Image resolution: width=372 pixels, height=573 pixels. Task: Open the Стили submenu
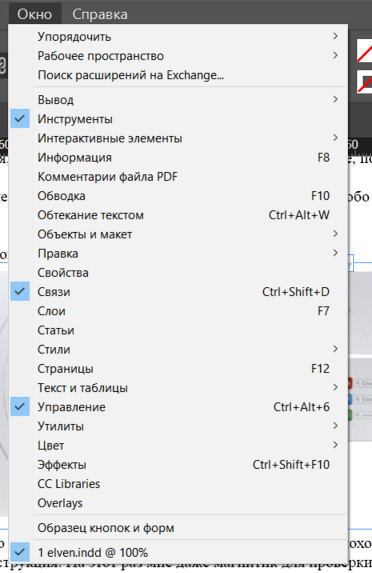[x=178, y=349]
